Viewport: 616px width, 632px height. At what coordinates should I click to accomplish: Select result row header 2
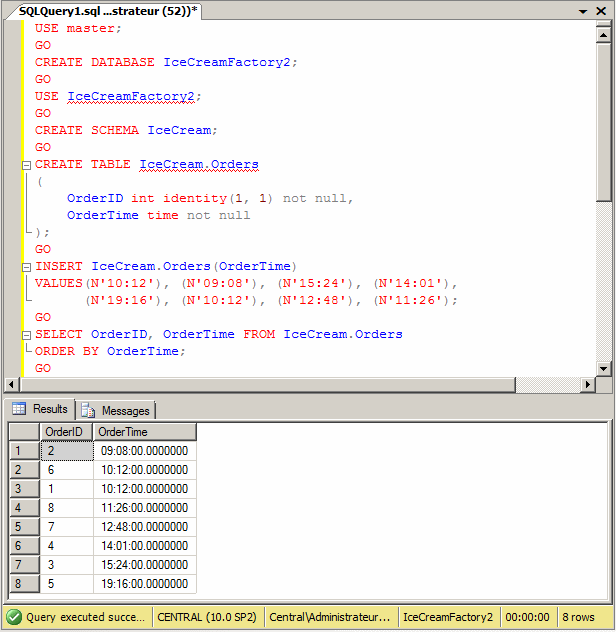point(24,470)
